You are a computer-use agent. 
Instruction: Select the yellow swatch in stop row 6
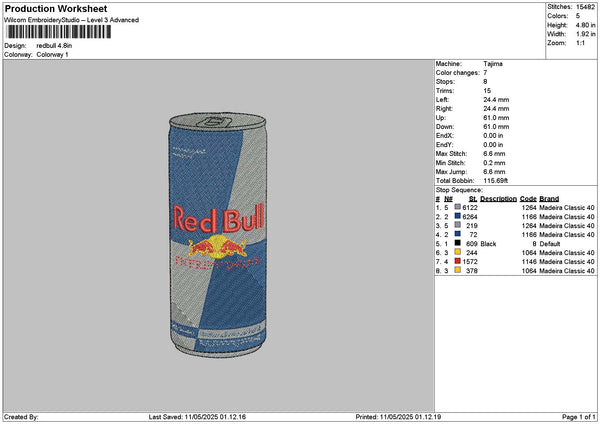click(x=457, y=252)
